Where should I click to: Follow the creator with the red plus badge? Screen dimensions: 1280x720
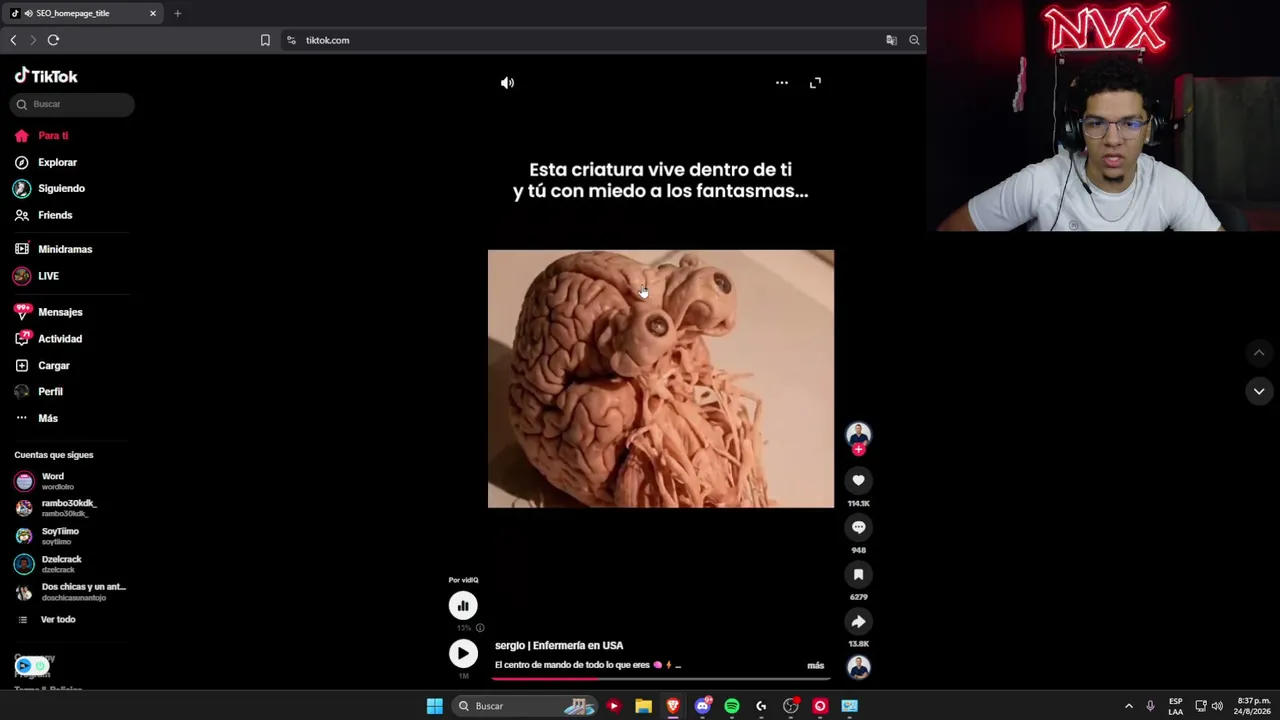pos(858,450)
